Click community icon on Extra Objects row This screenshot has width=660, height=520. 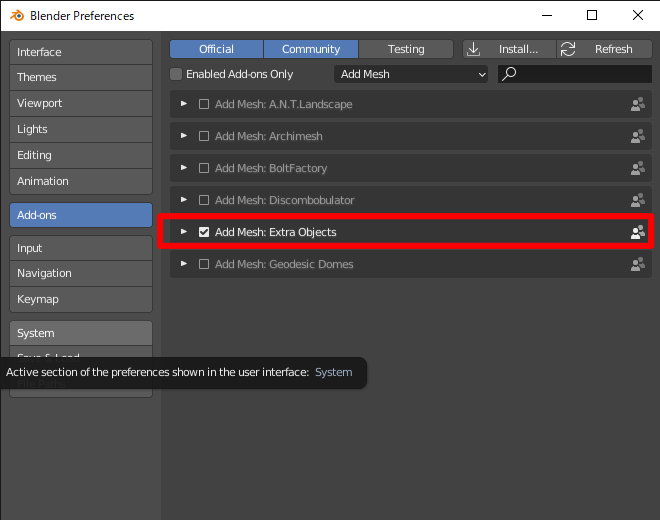[x=638, y=232]
